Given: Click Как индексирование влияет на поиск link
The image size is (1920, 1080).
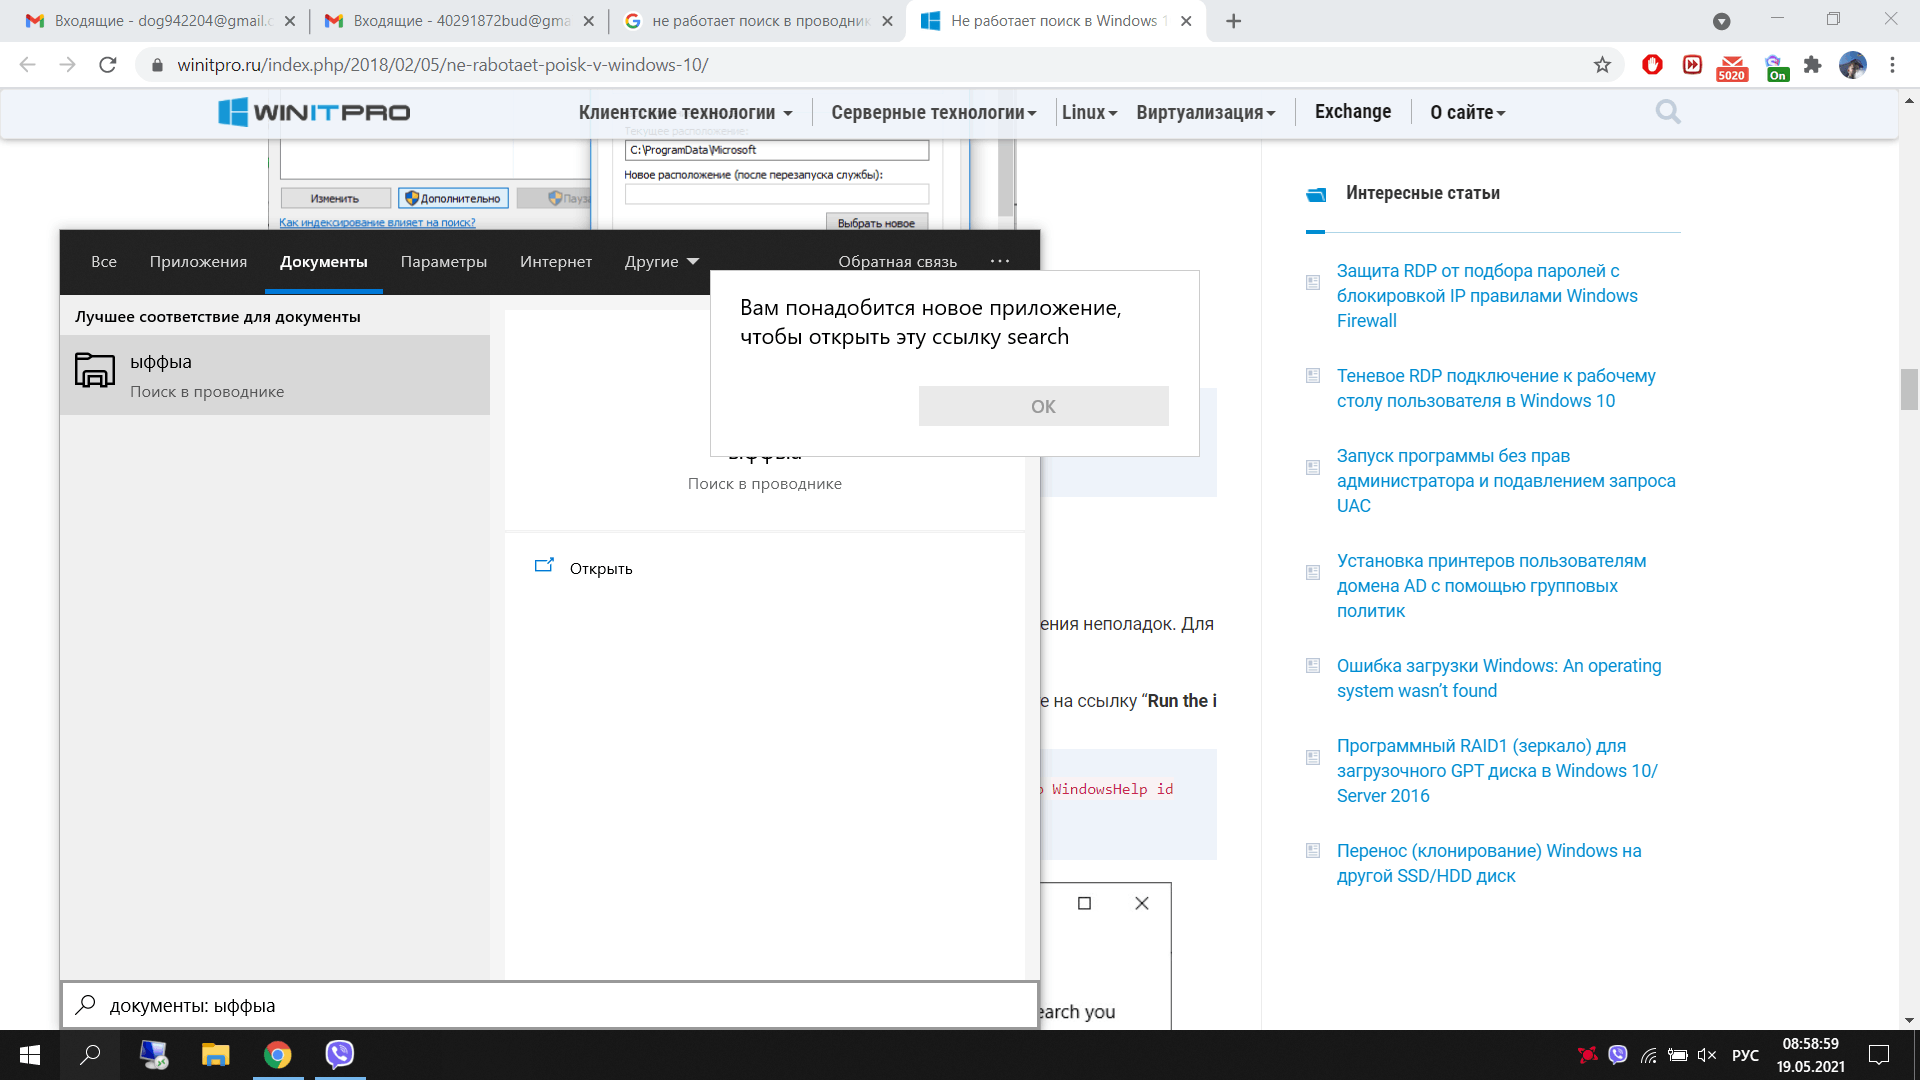Looking at the screenshot, I should [x=377, y=222].
